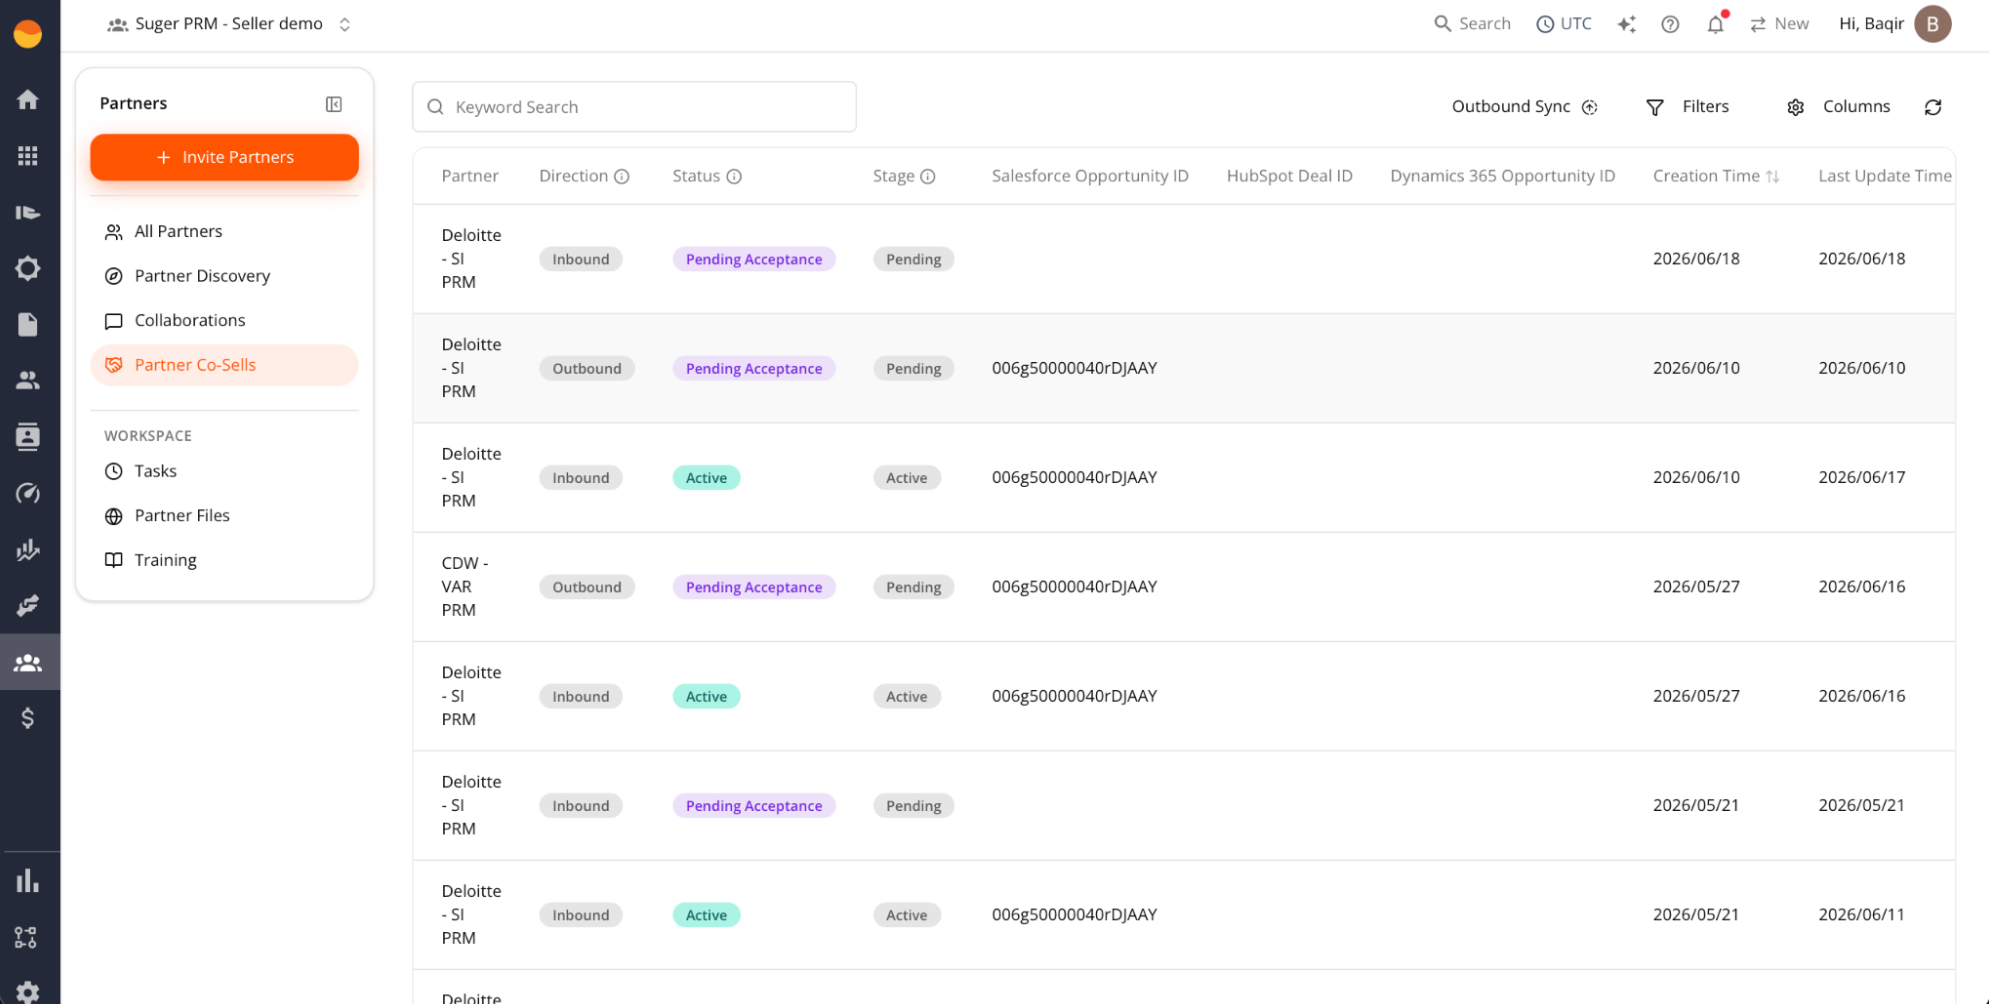This screenshot has width=1989, height=1004.
Task: Open Tasks in workspace
Action: coord(224,471)
